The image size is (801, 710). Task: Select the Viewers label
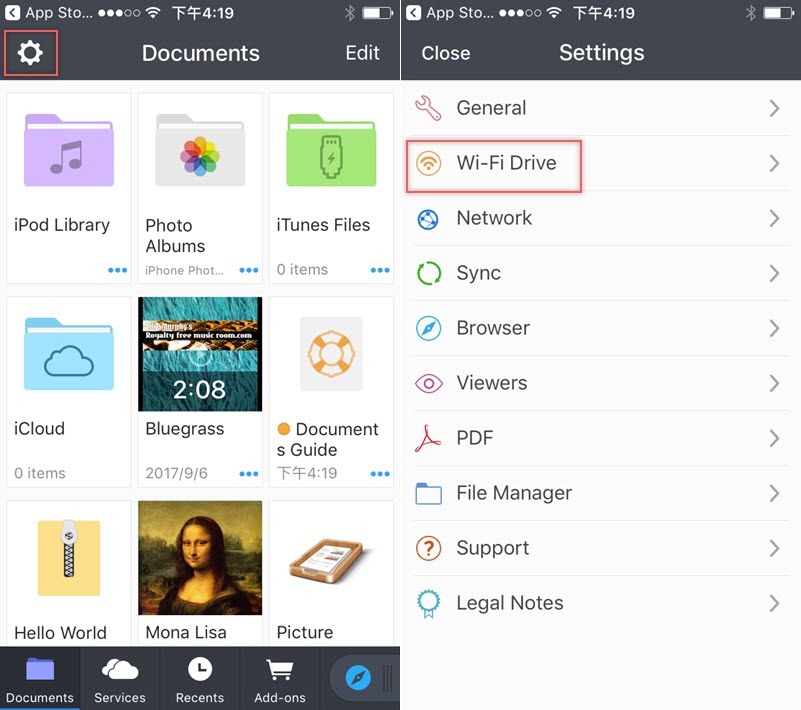point(491,383)
